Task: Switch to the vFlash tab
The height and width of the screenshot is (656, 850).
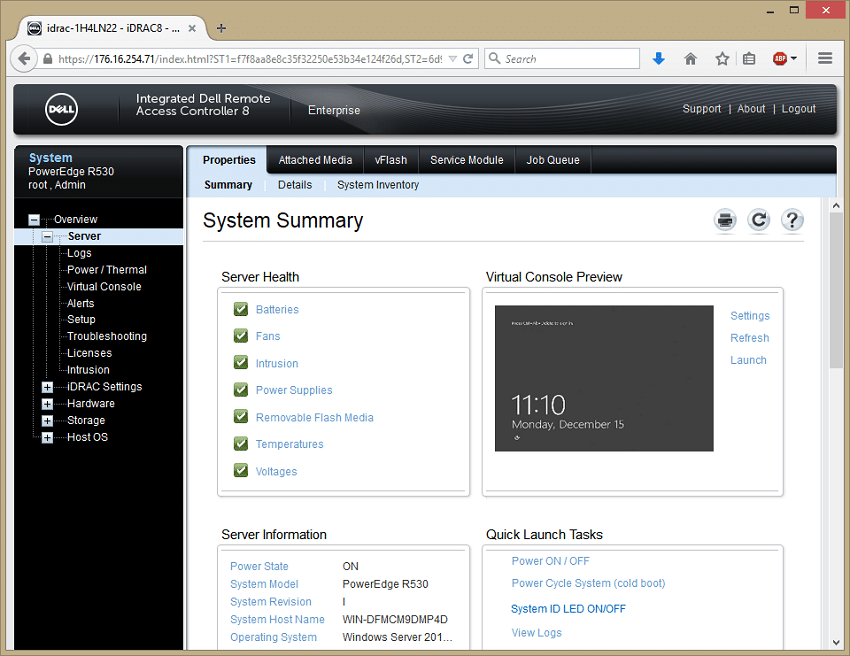Action: [391, 160]
